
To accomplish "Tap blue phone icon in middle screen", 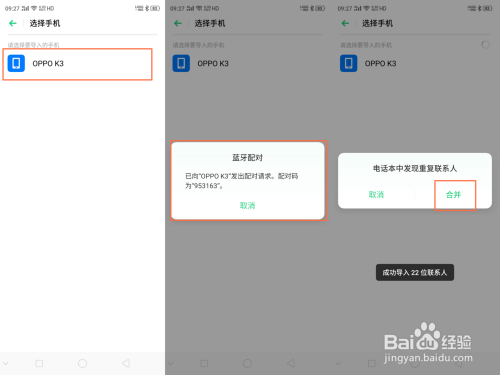I will pyautogui.click(x=181, y=63).
